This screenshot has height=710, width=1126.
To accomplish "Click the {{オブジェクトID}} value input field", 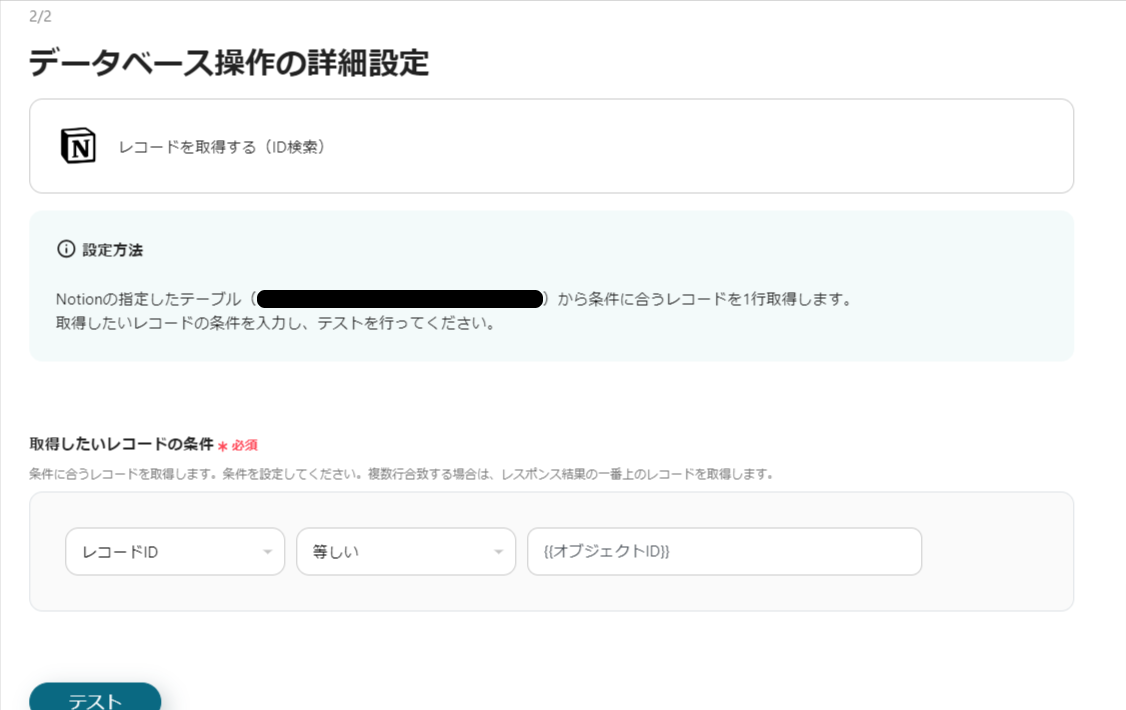I will click(x=725, y=551).
